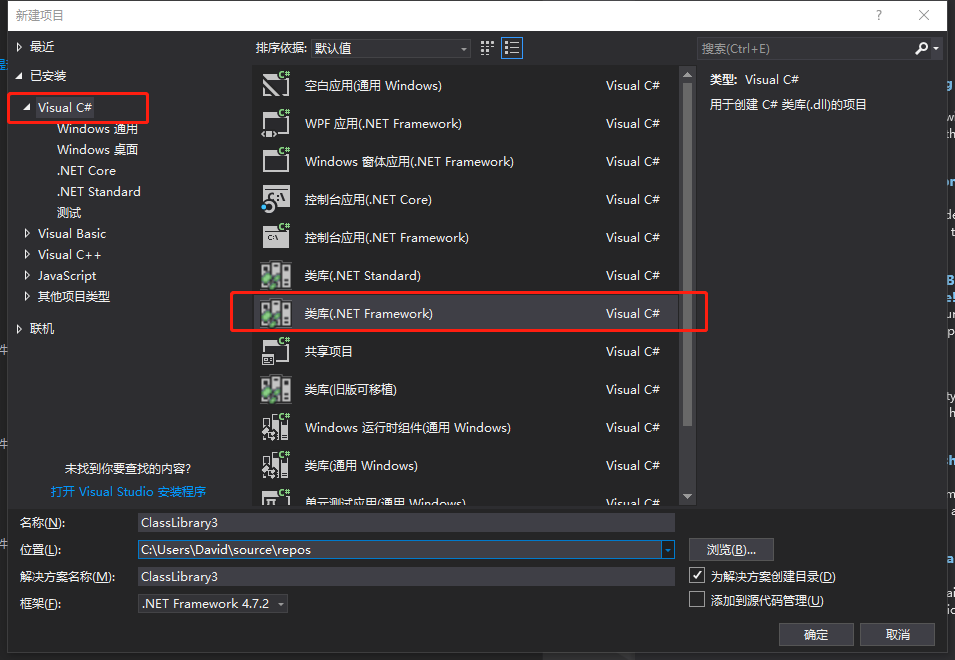
Task: Click the help question mark icon
Action: 878,15
